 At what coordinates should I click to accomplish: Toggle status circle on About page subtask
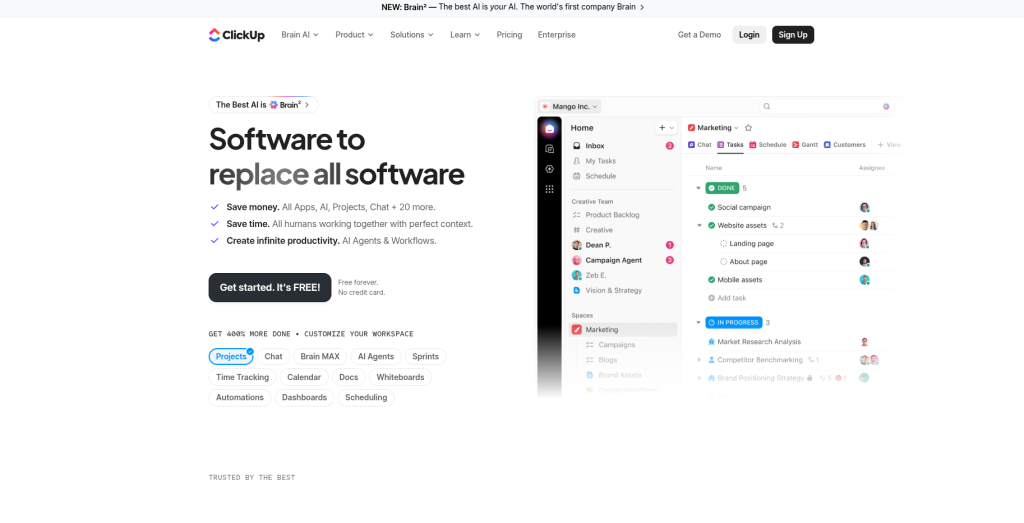724,262
